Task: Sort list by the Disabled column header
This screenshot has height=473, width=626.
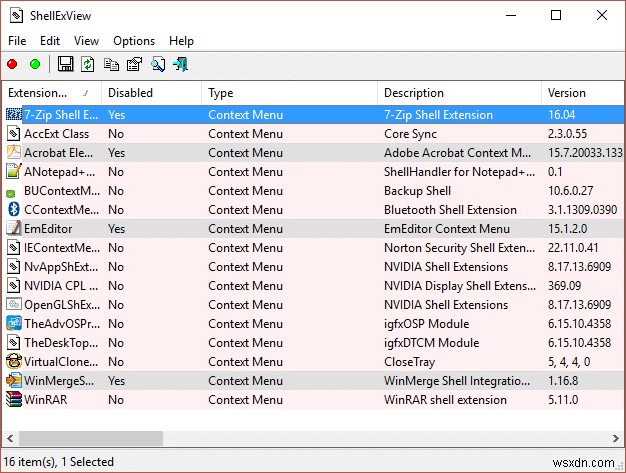Action: click(150, 93)
